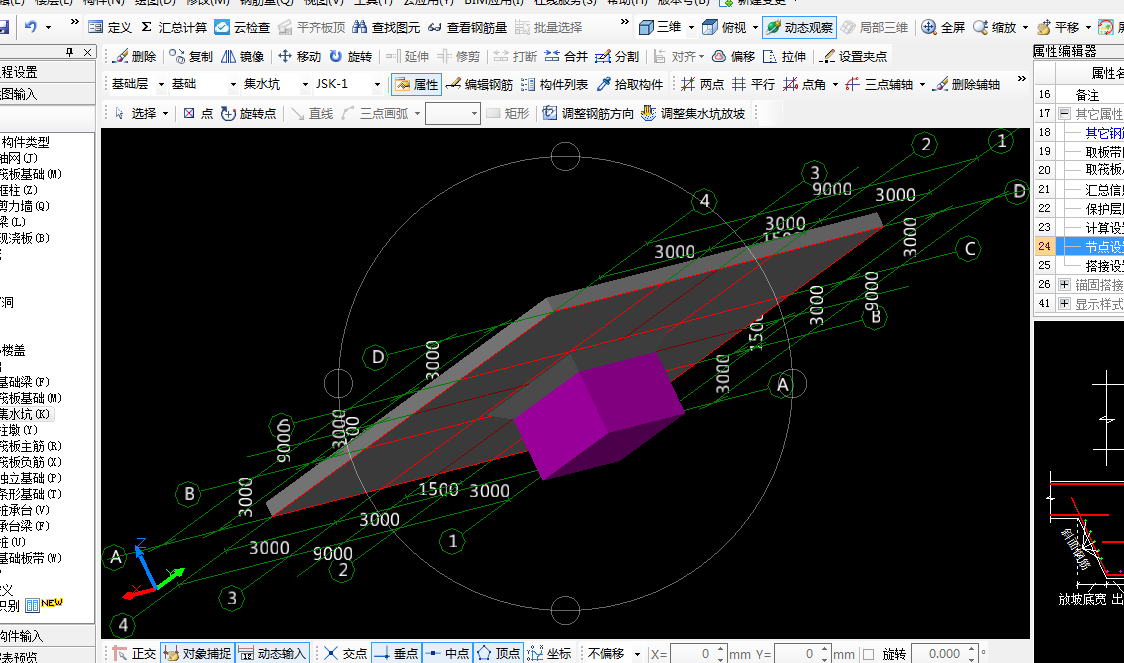Image resolution: width=1124 pixels, height=663 pixels.
Task: Toggle 垂点 perpendicular snap
Action: (396, 654)
